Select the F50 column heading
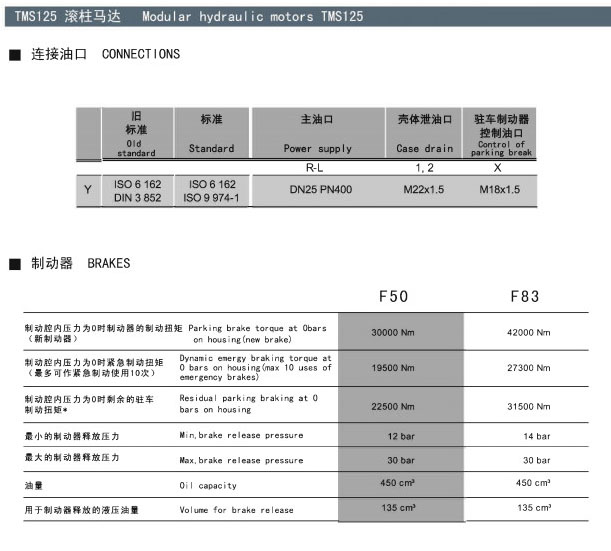The width and height of the screenshot is (611, 551). (x=394, y=296)
